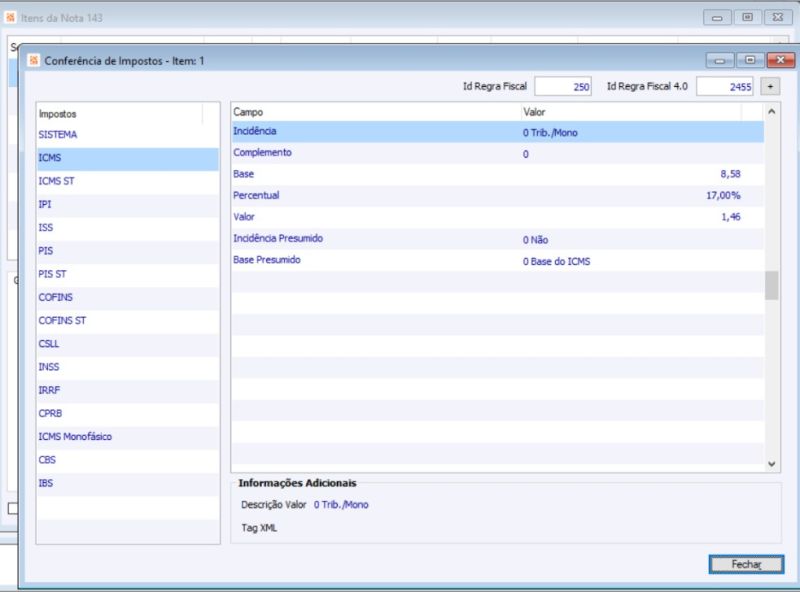Select the Valor field row
Viewport: 800px width, 592px height.
pos(497,217)
